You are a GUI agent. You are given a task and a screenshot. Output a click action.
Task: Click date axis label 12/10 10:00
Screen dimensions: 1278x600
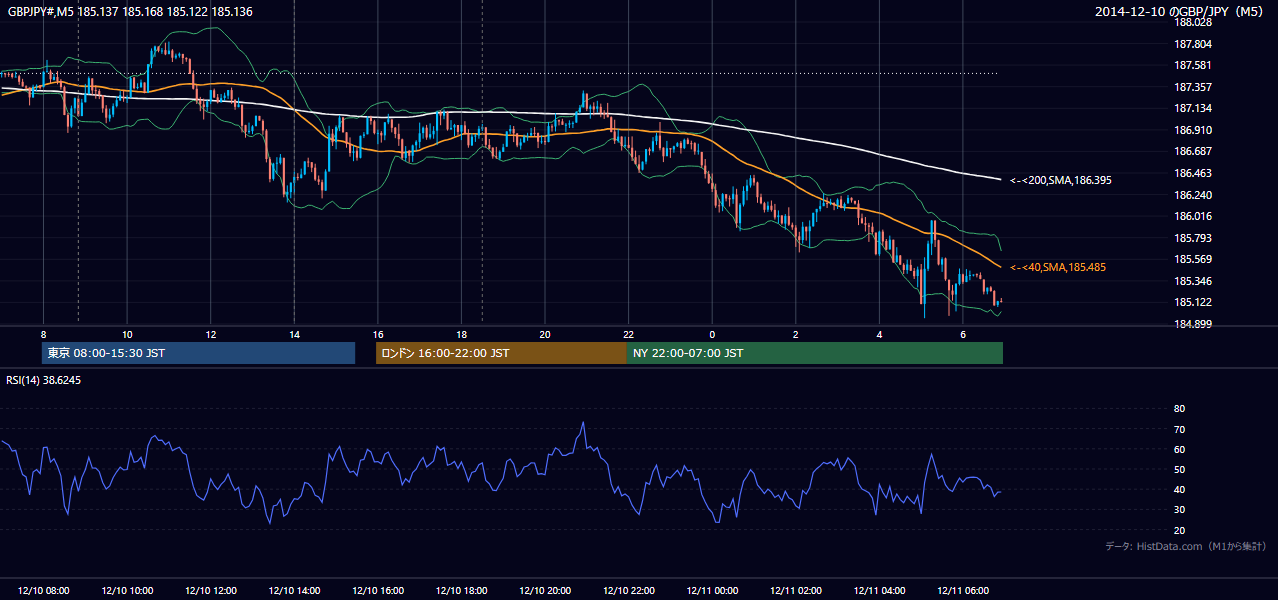coord(127,591)
